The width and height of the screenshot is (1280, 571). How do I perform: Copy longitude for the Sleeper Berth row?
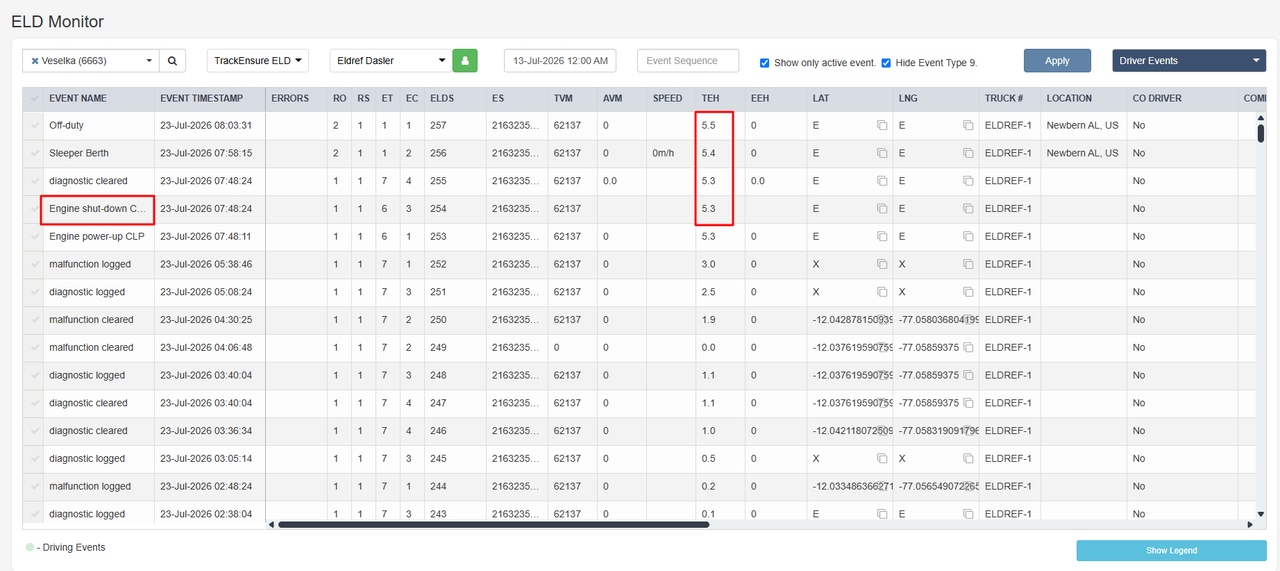[968, 153]
